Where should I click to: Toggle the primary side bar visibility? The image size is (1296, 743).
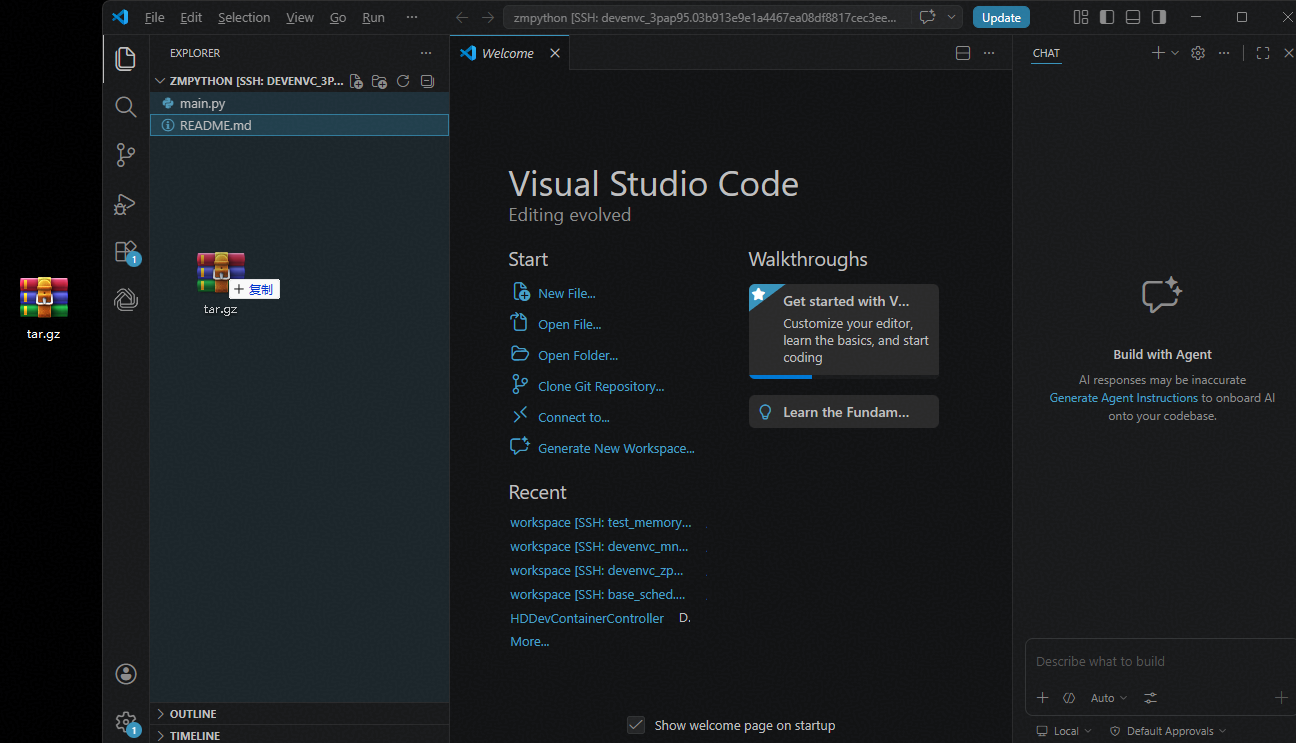(x=1107, y=17)
